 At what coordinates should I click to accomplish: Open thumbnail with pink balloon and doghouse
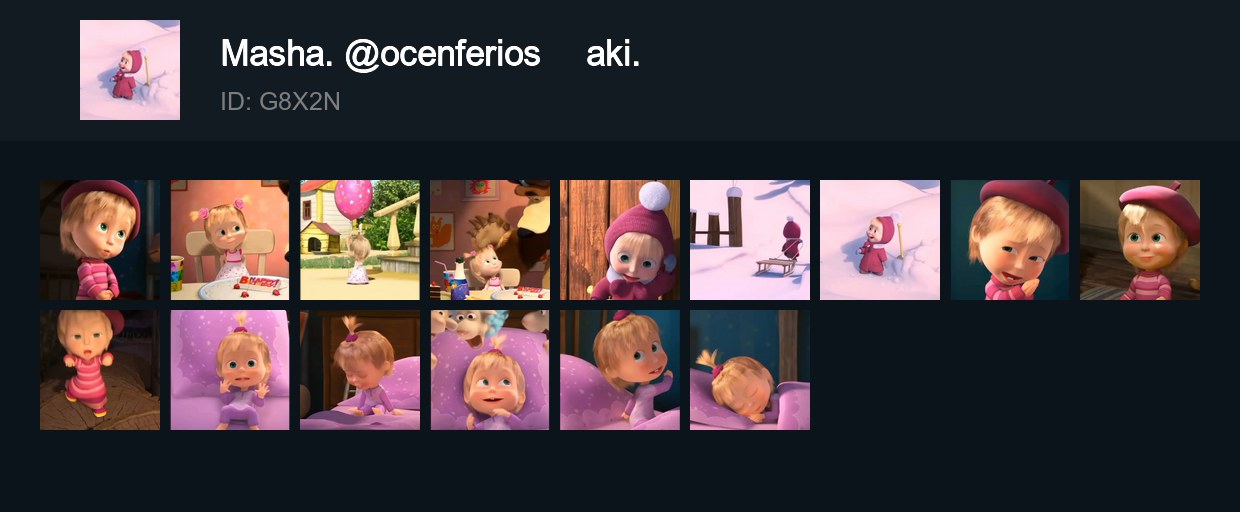click(360, 240)
